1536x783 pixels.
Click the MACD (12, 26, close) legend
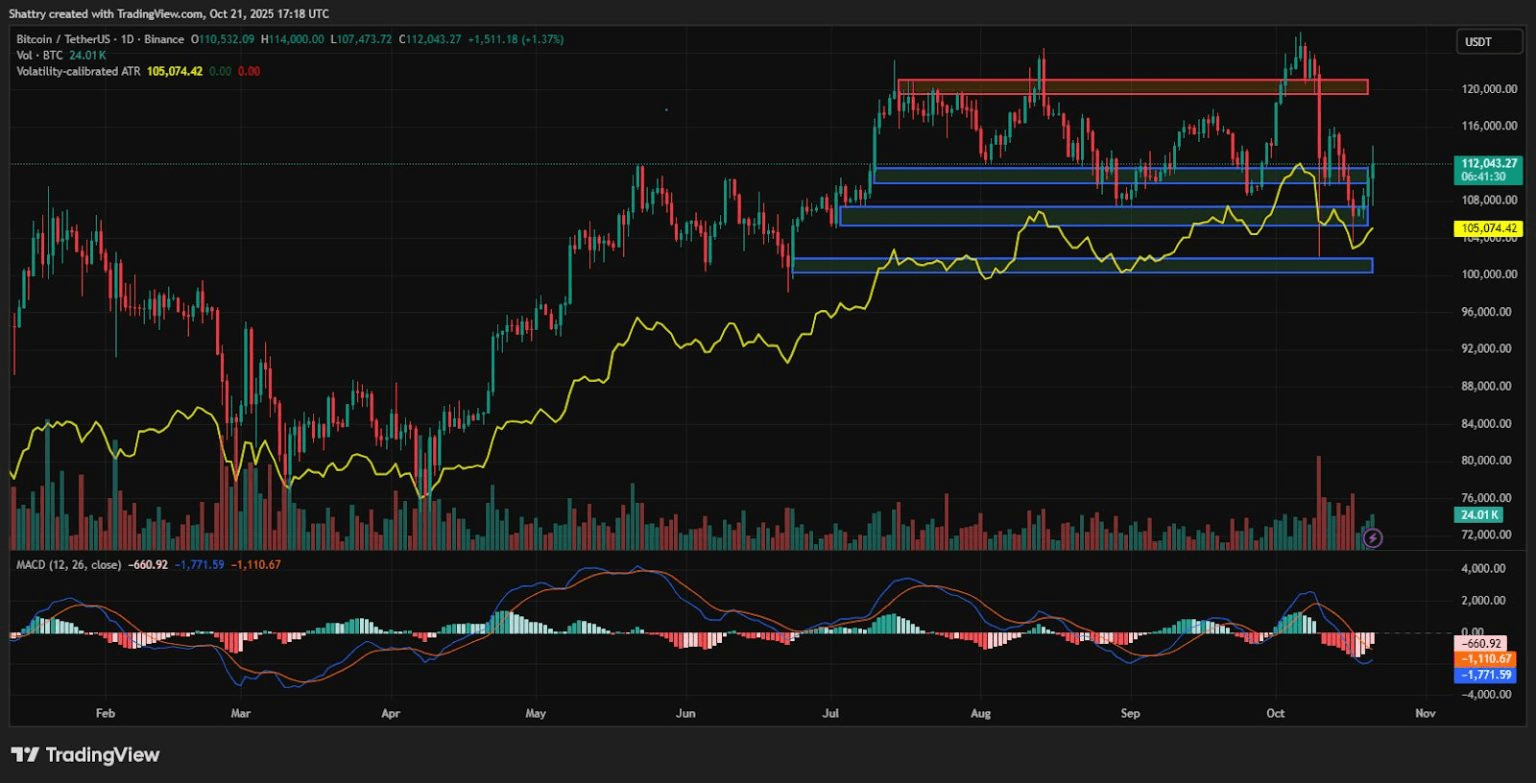click(x=69, y=565)
